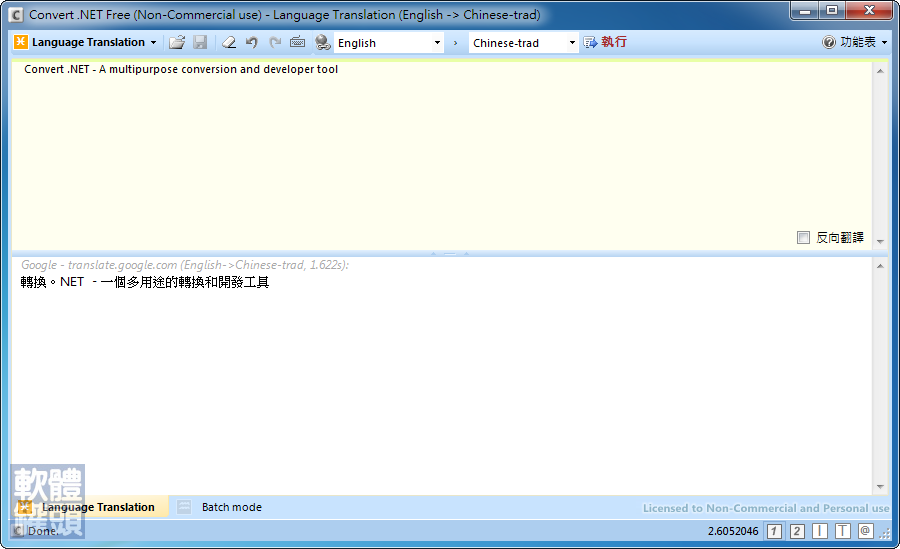Click the version number 2.6052046
This screenshot has height=549, width=900.
[733, 531]
